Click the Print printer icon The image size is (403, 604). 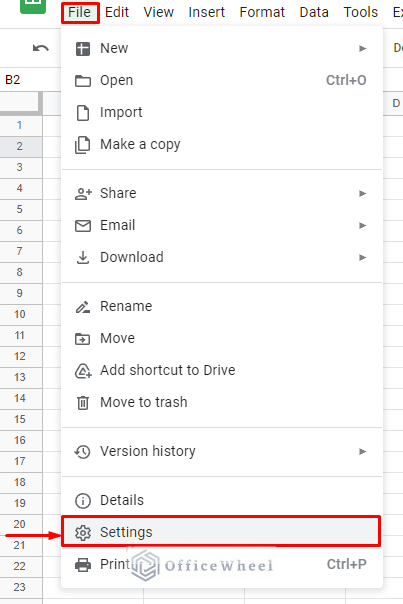pos(83,565)
